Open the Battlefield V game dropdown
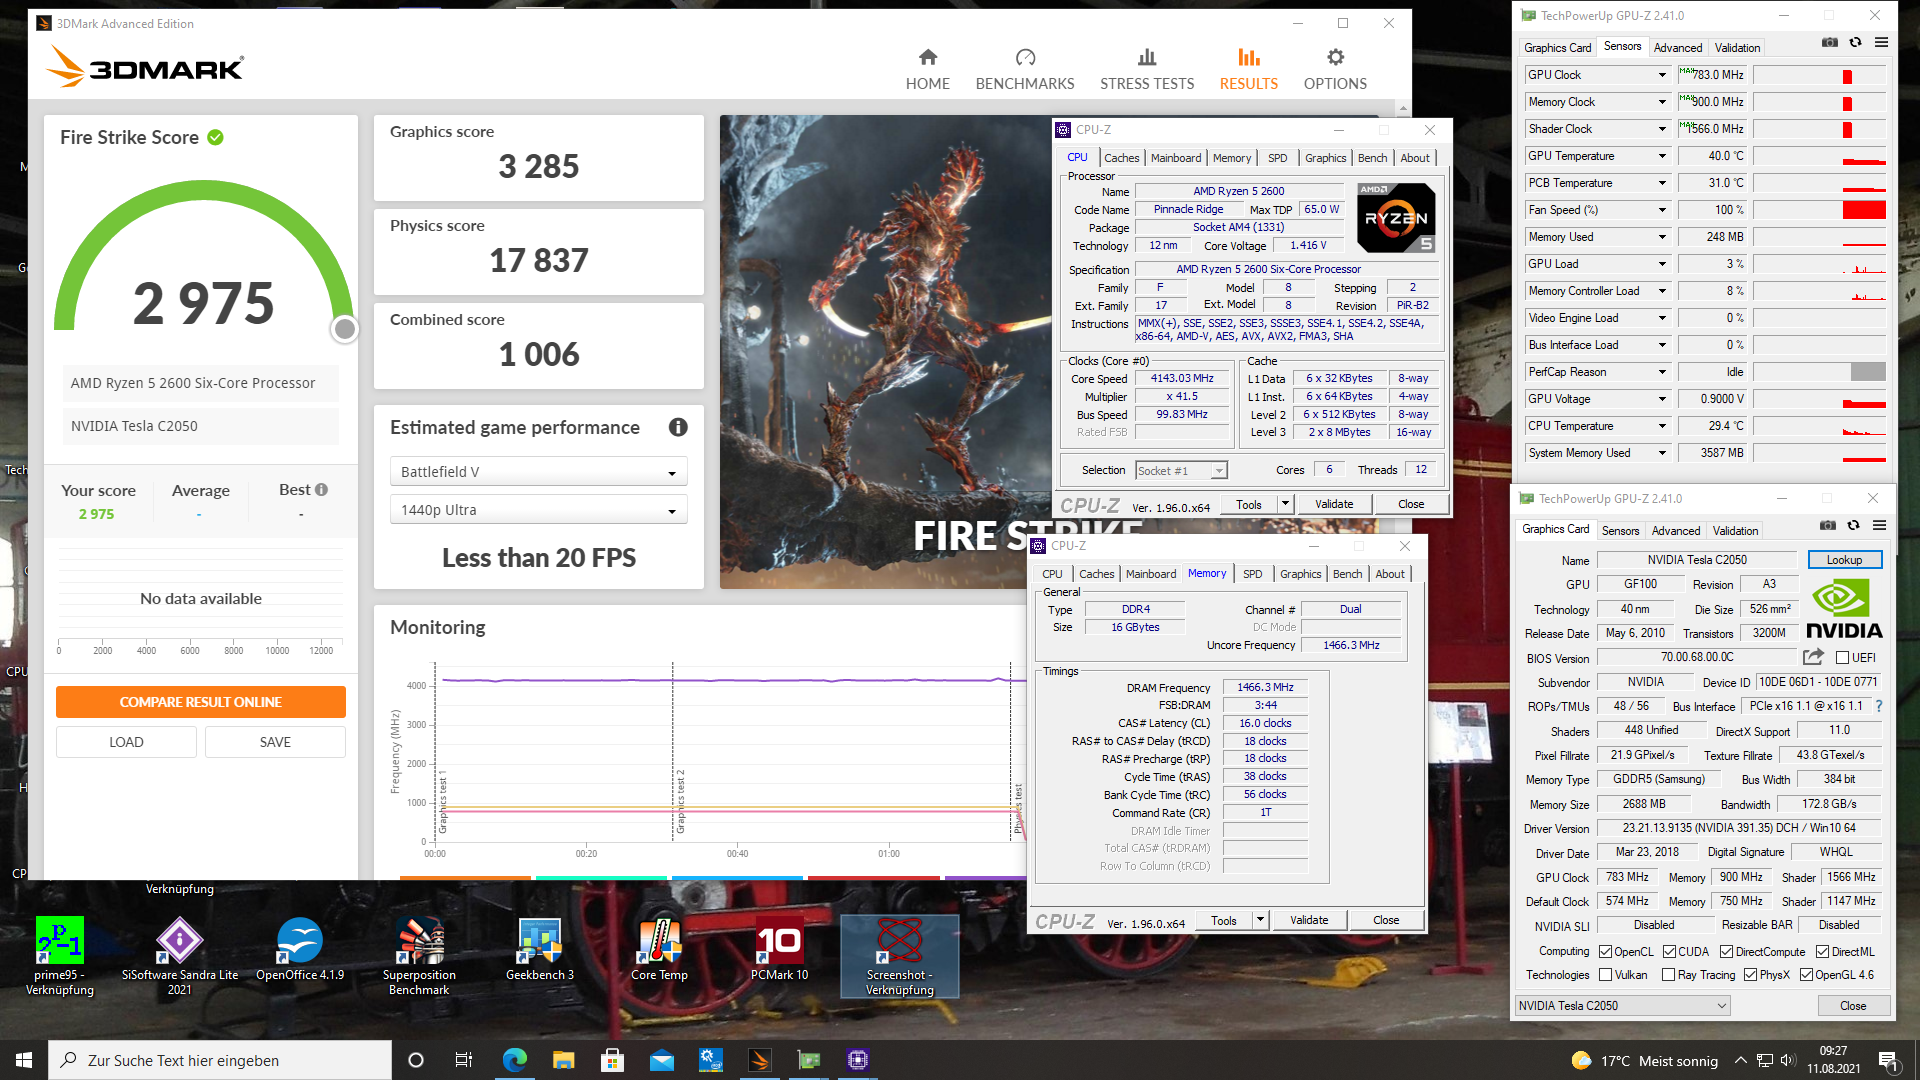Screen dimensions: 1920x1080 point(538,472)
